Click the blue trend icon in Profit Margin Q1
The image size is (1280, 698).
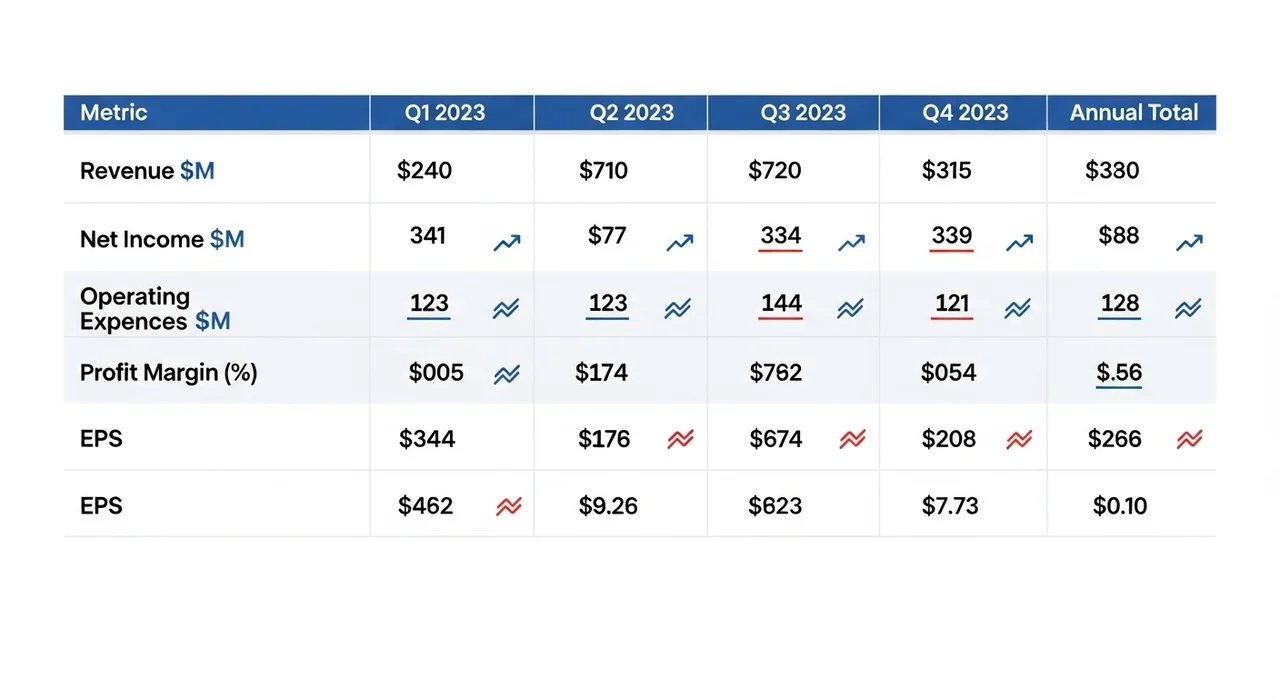(507, 375)
